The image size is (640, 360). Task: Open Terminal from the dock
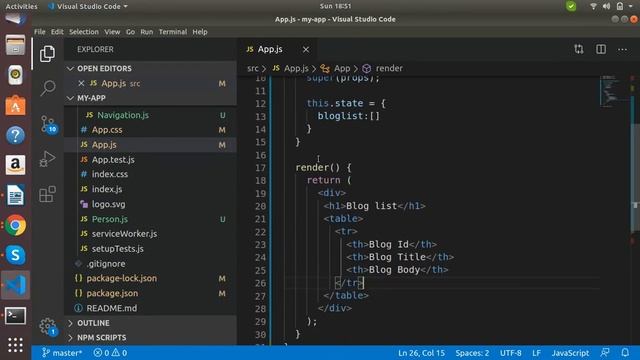pyautogui.click(x=16, y=316)
